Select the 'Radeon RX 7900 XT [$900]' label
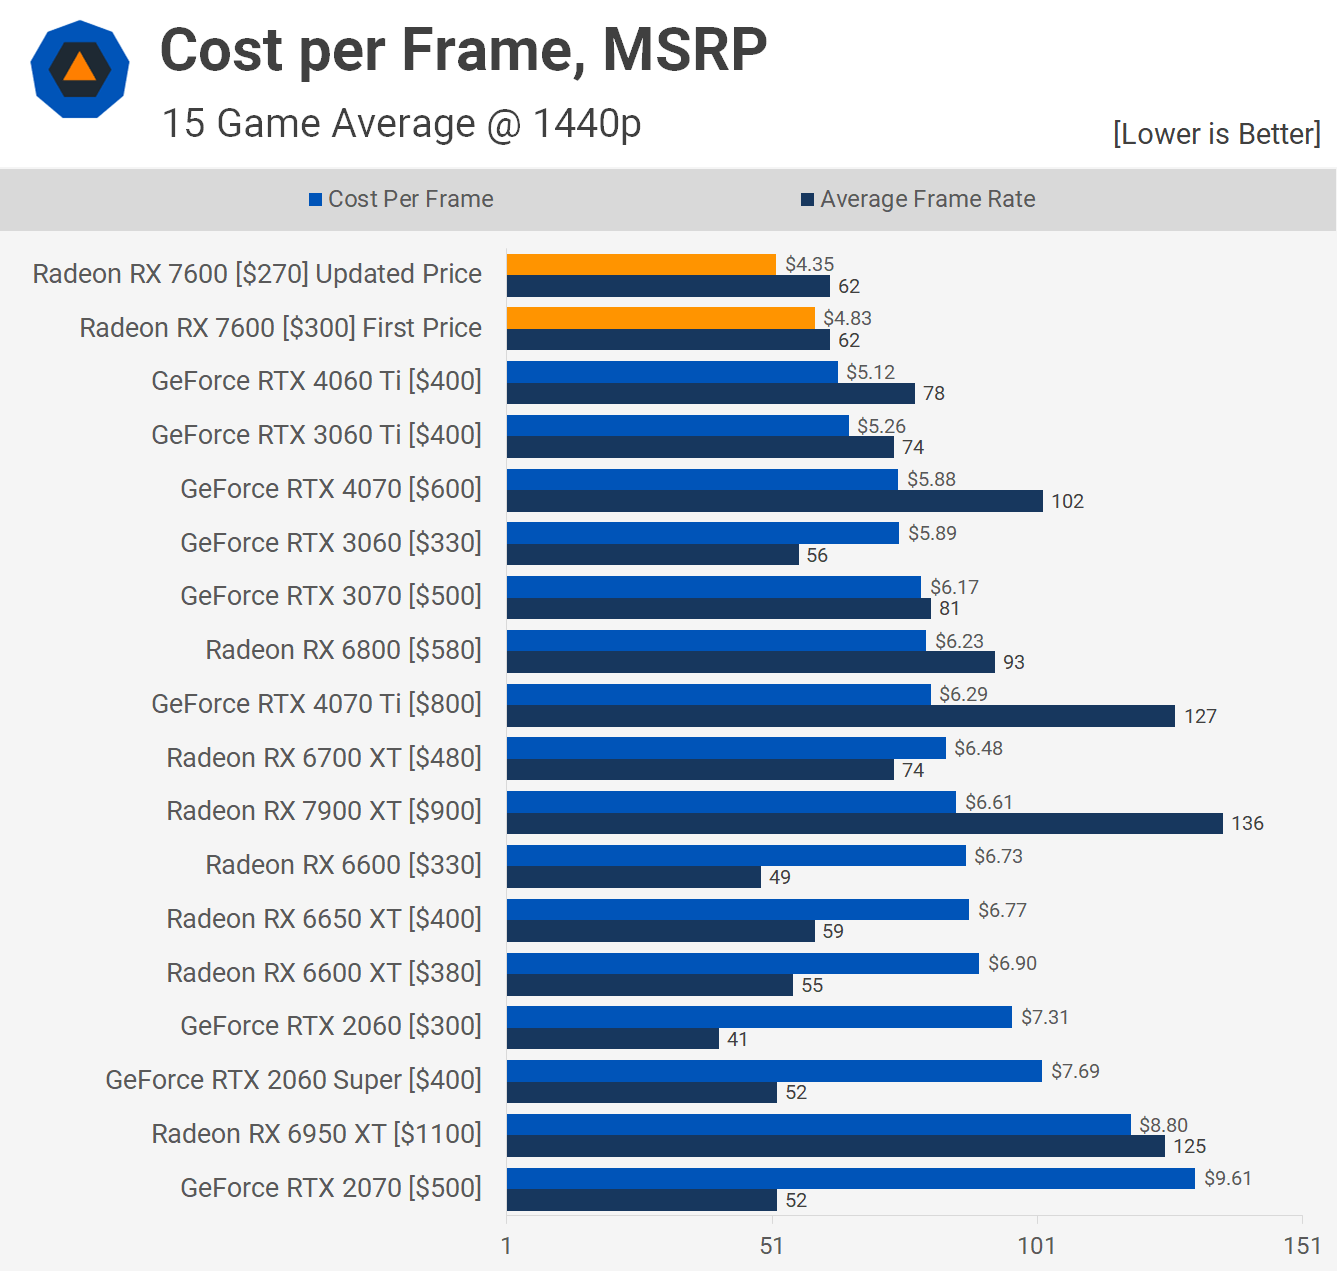The width and height of the screenshot is (1337, 1271). (x=324, y=811)
